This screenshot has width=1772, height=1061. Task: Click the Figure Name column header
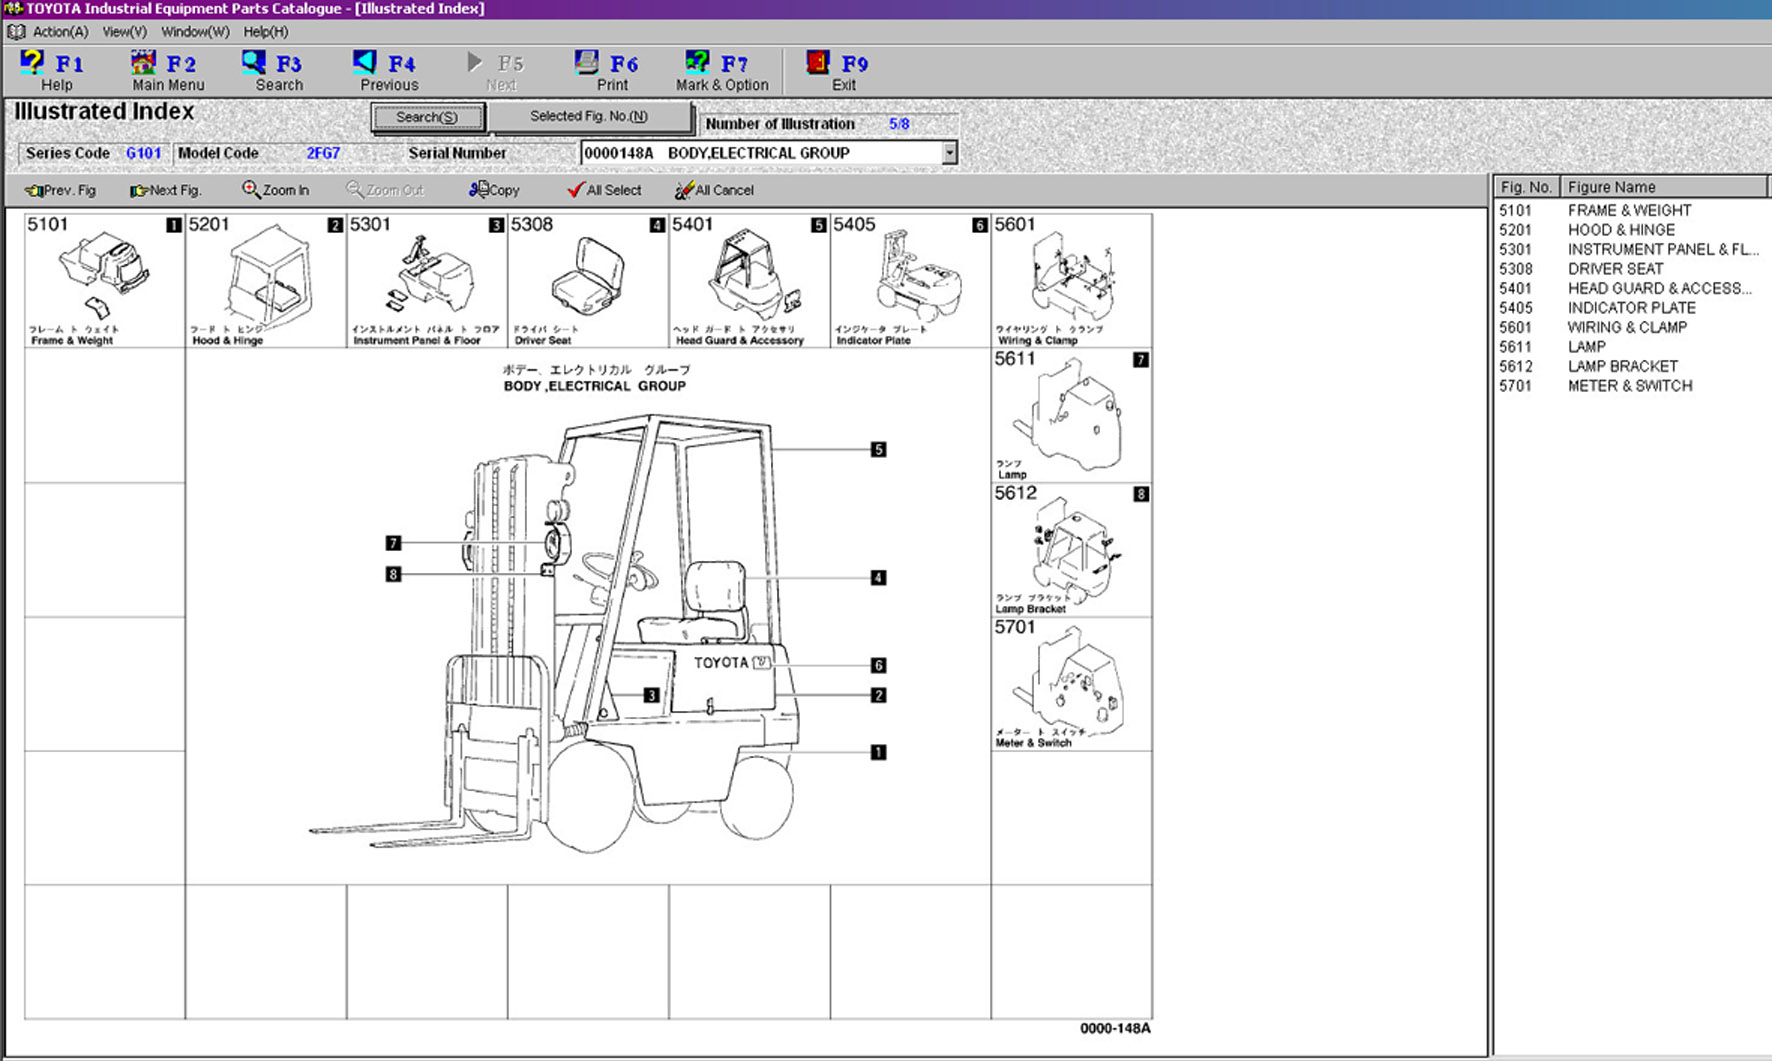tap(1662, 187)
